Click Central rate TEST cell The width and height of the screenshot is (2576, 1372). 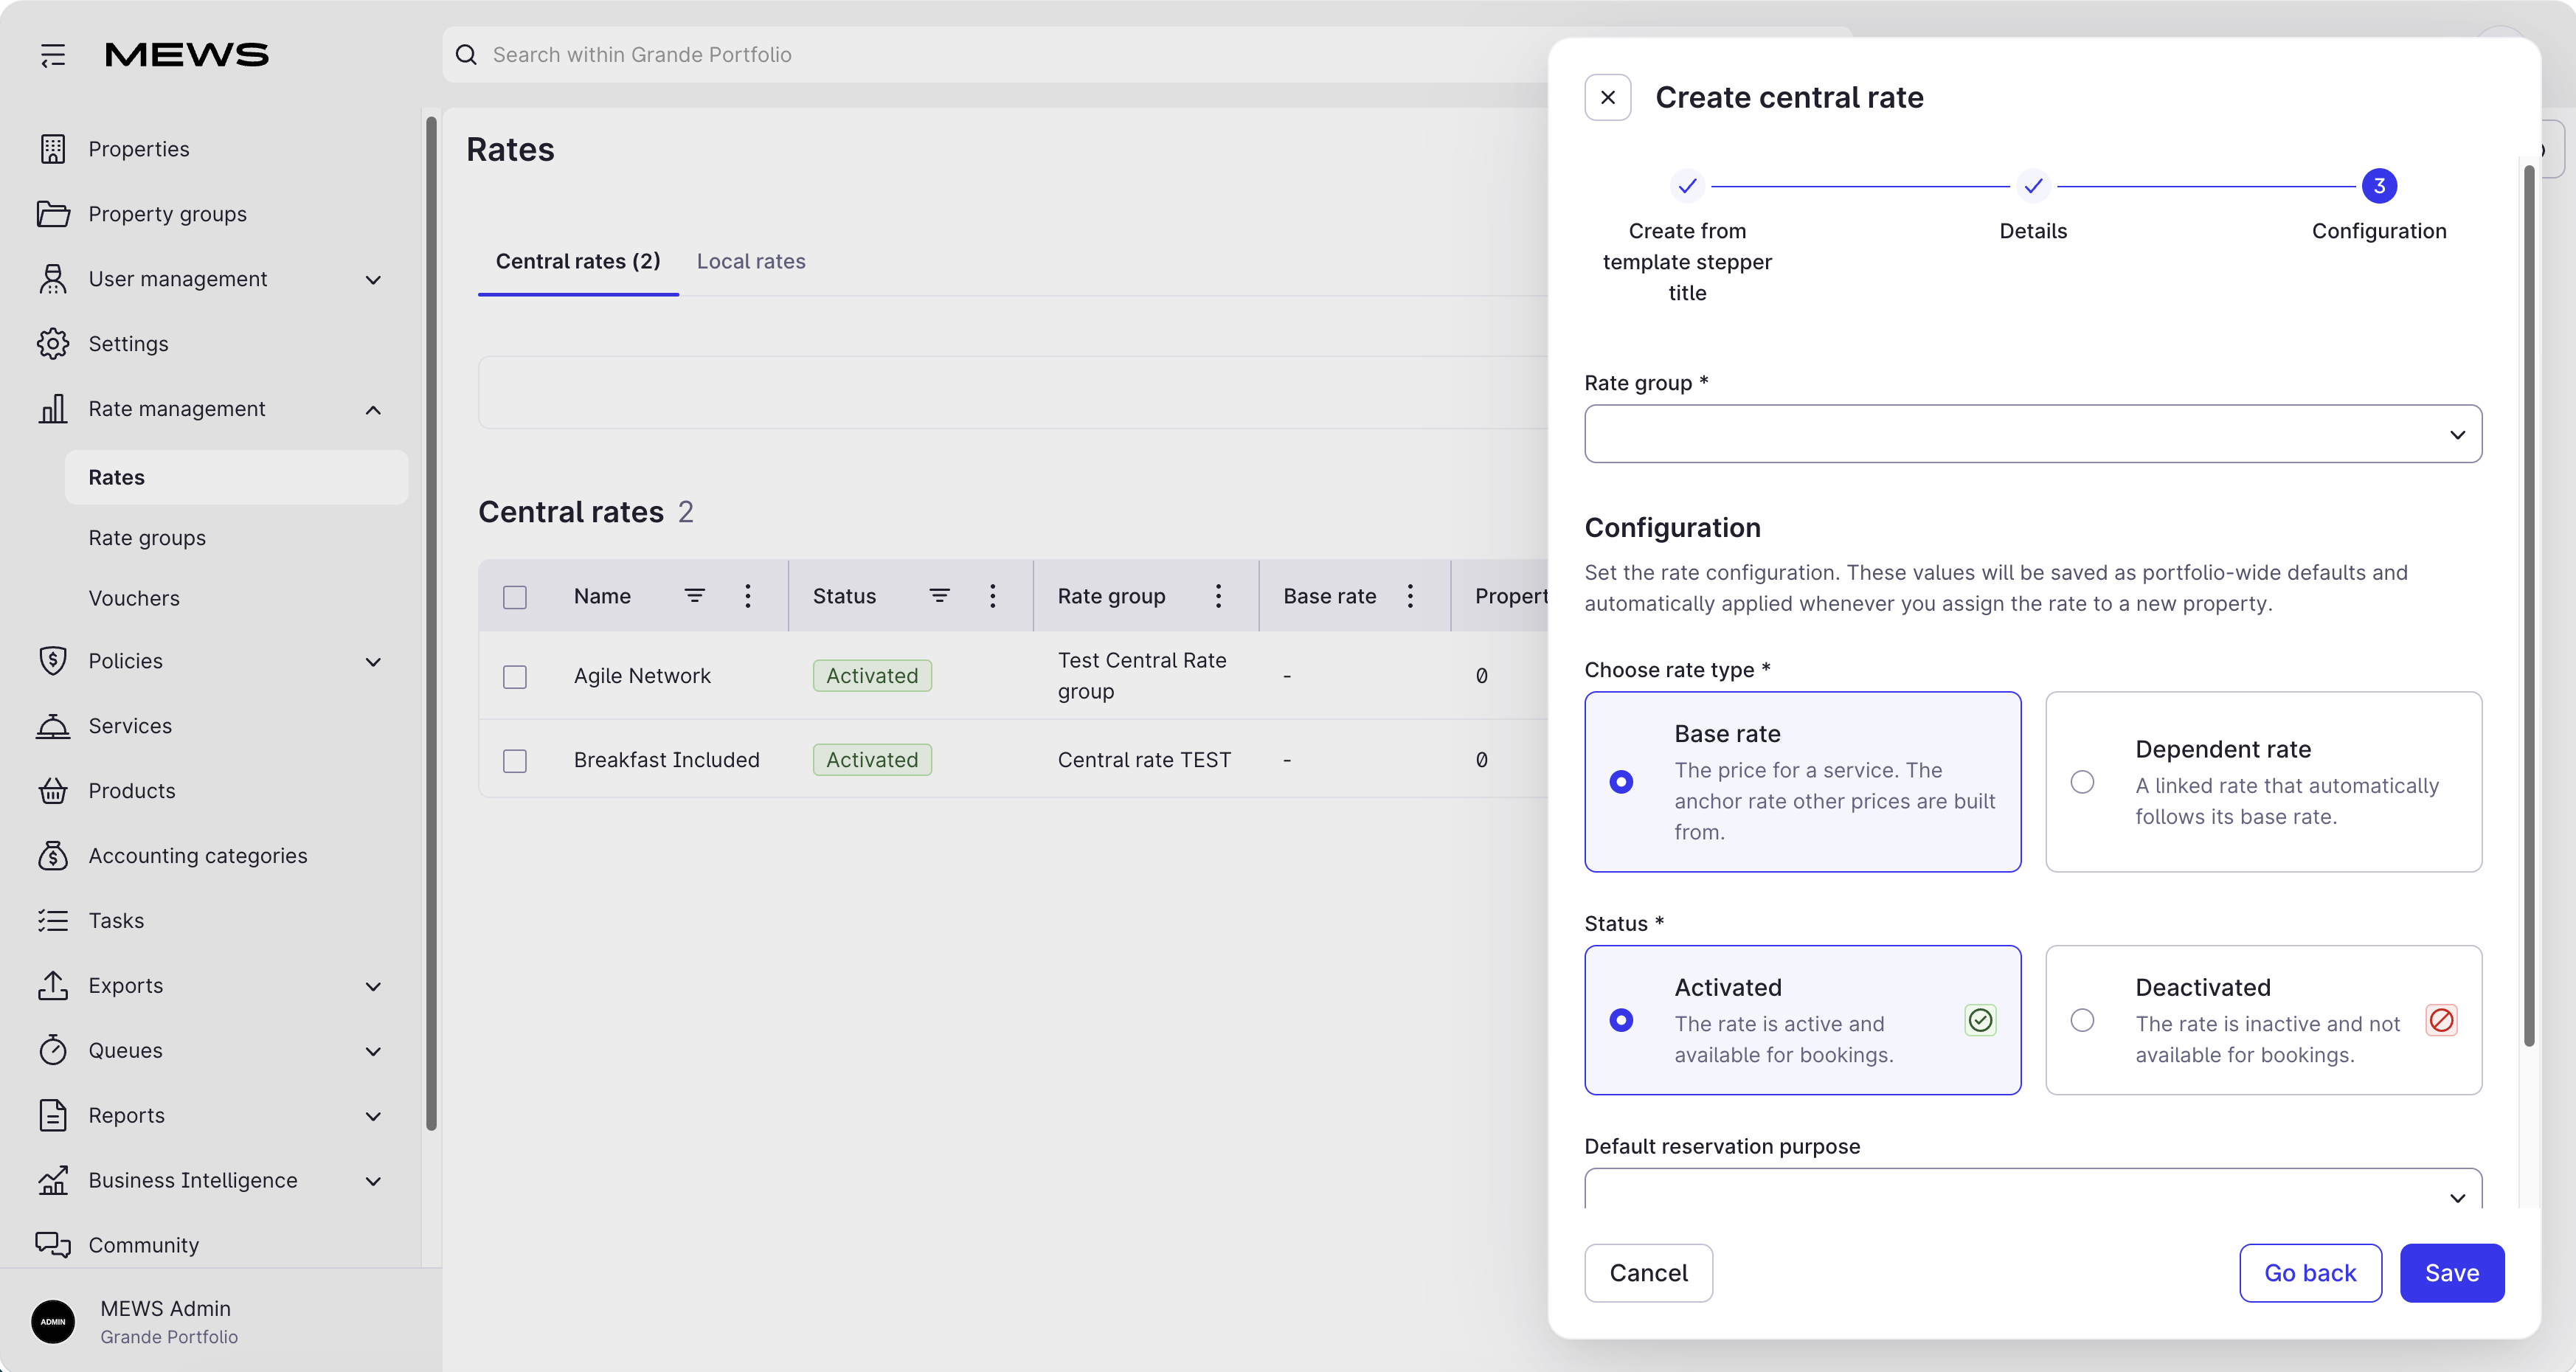click(x=1144, y=761)
